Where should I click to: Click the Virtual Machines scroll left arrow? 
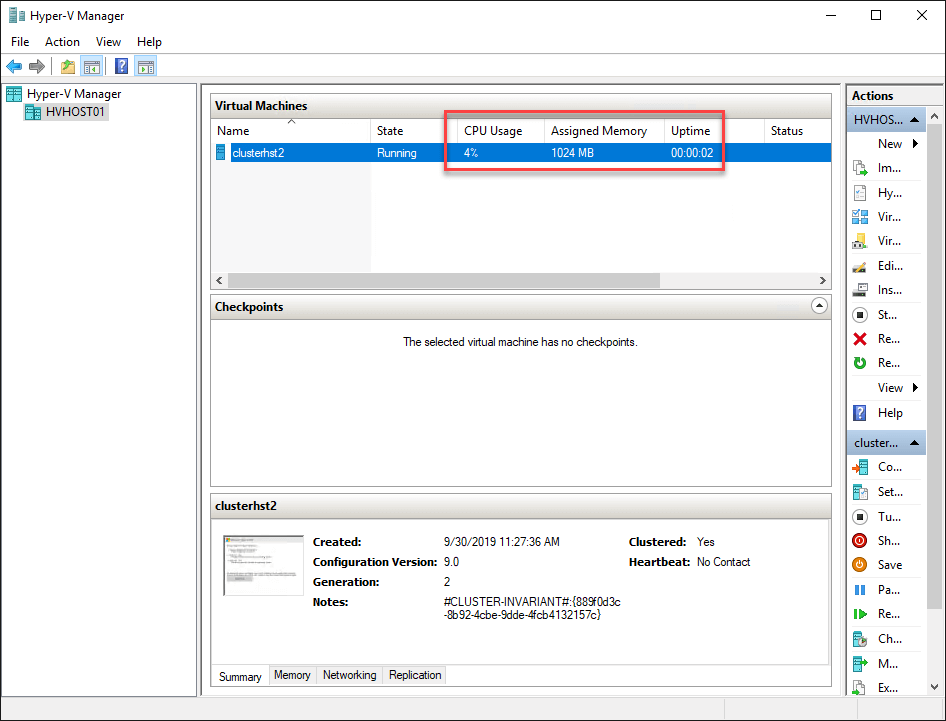(x=219, y=280)
